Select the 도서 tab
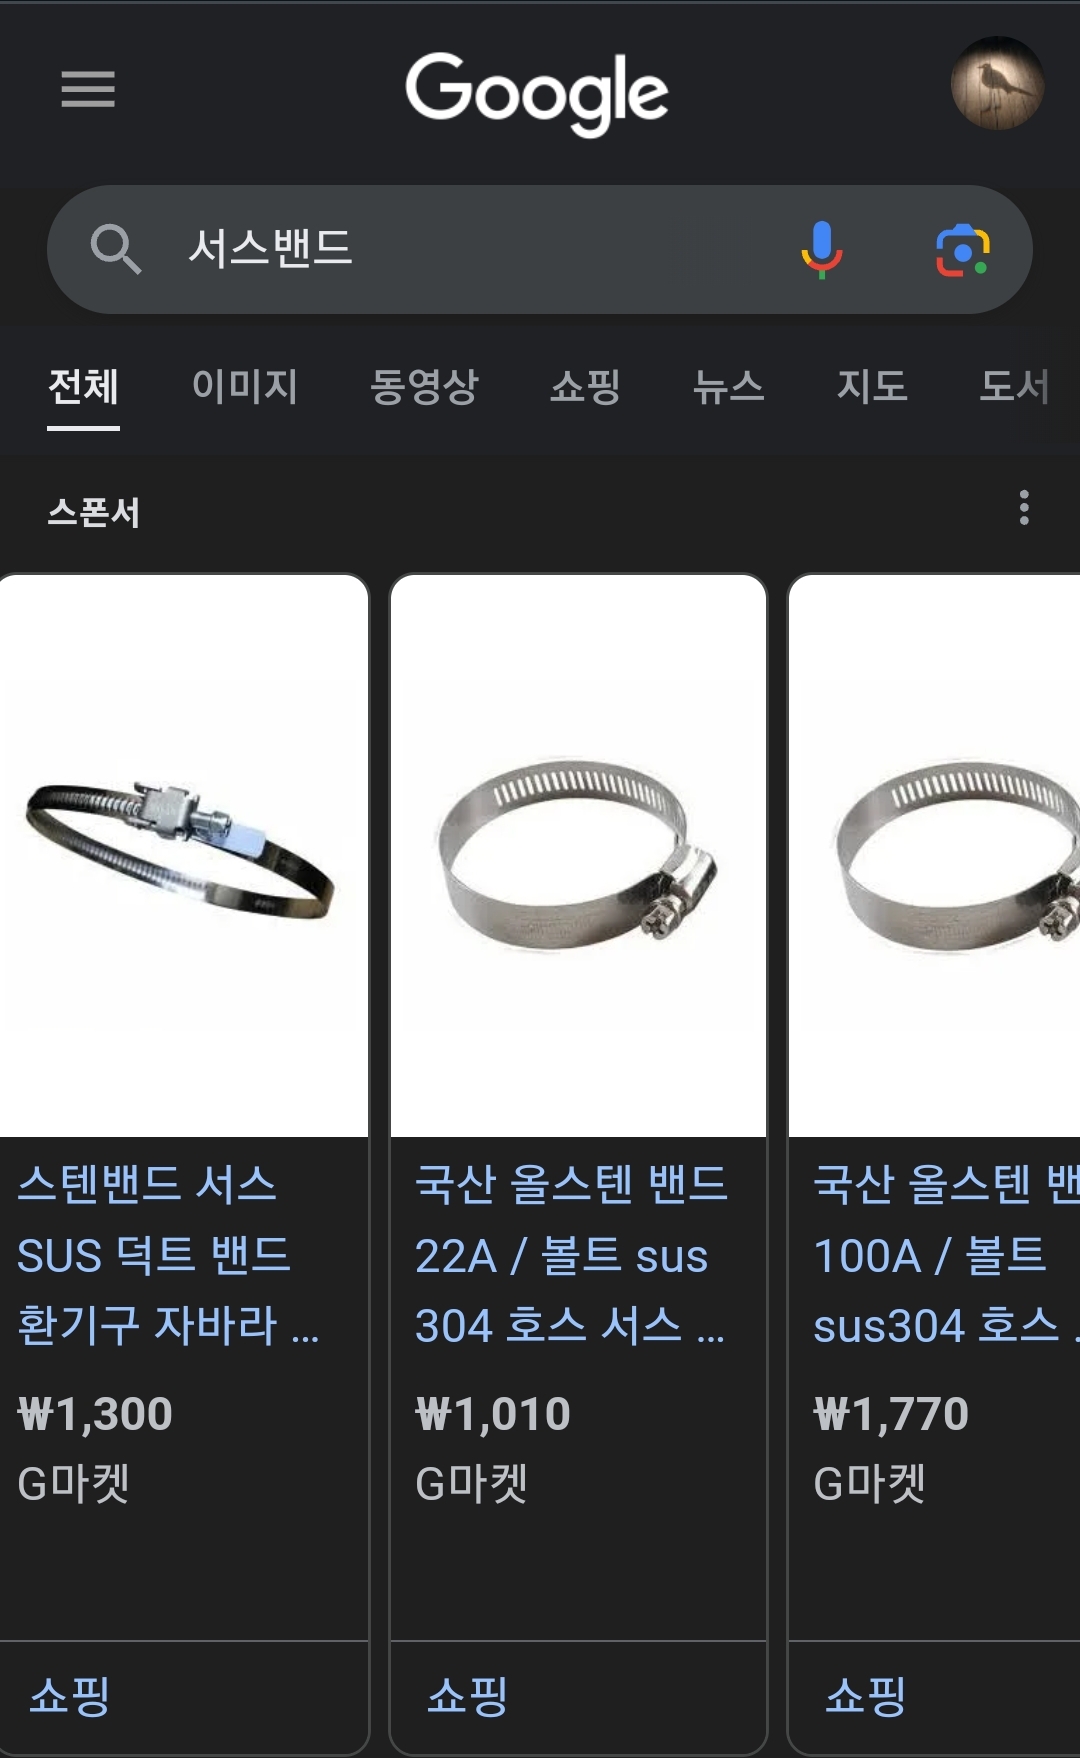The height and width of the screenshot is (1758, 1080). 1015,386
